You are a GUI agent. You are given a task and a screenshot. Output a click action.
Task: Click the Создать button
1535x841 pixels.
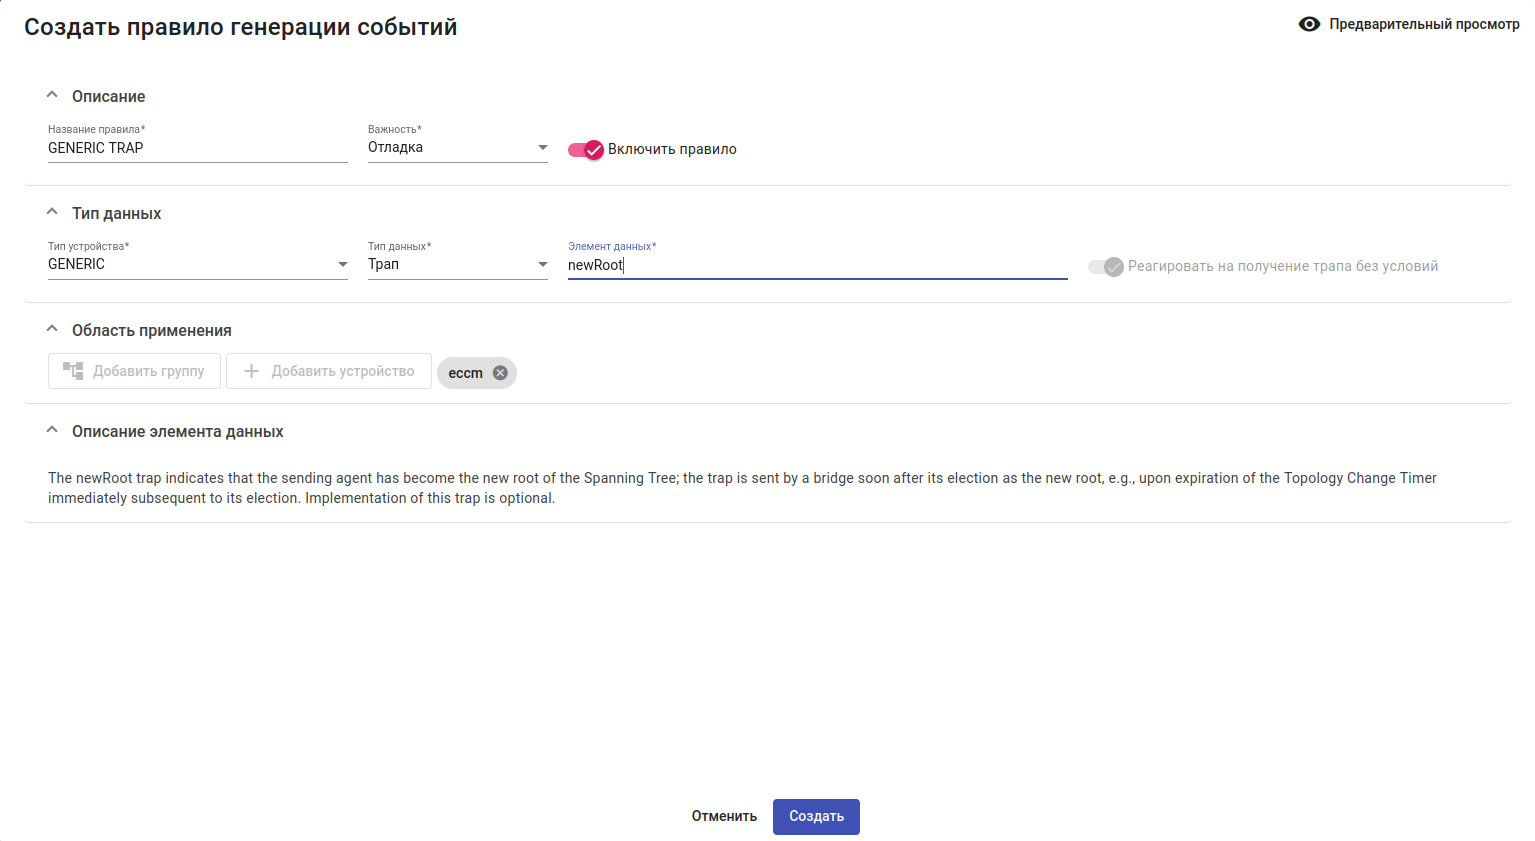pyautogui.click(x=816, y=817)
